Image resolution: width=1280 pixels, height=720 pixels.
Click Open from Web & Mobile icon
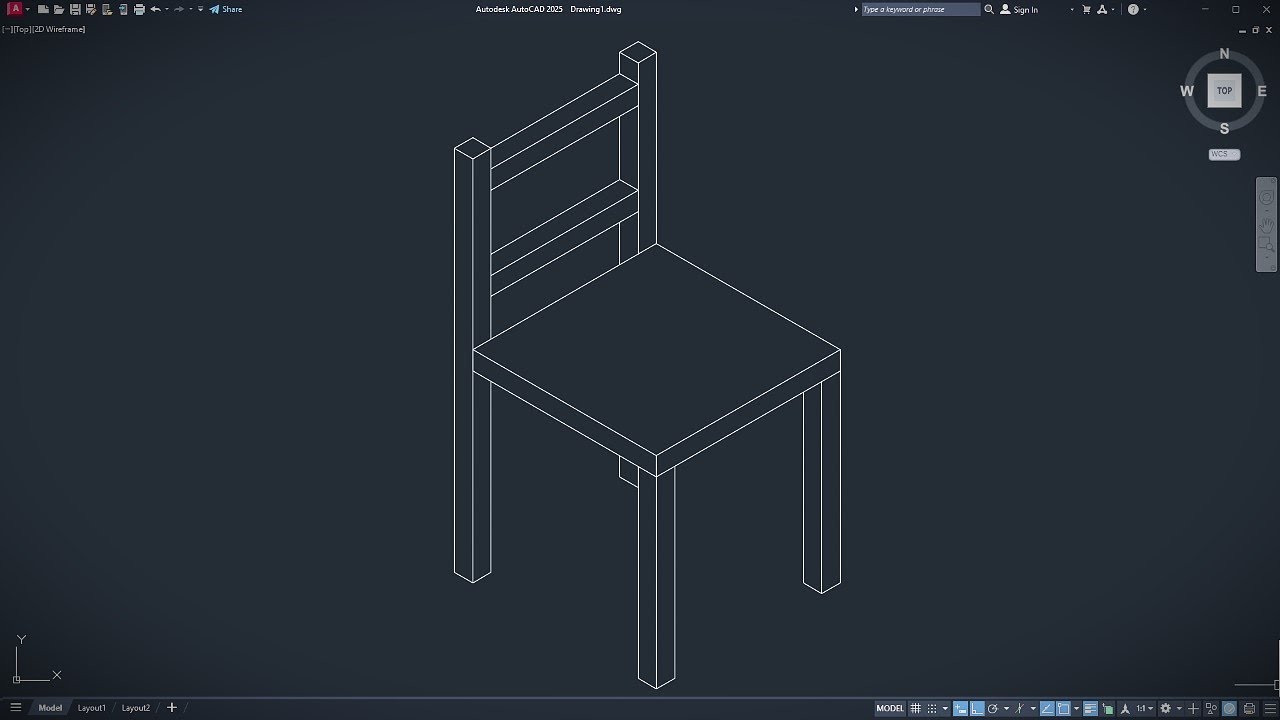107,9
